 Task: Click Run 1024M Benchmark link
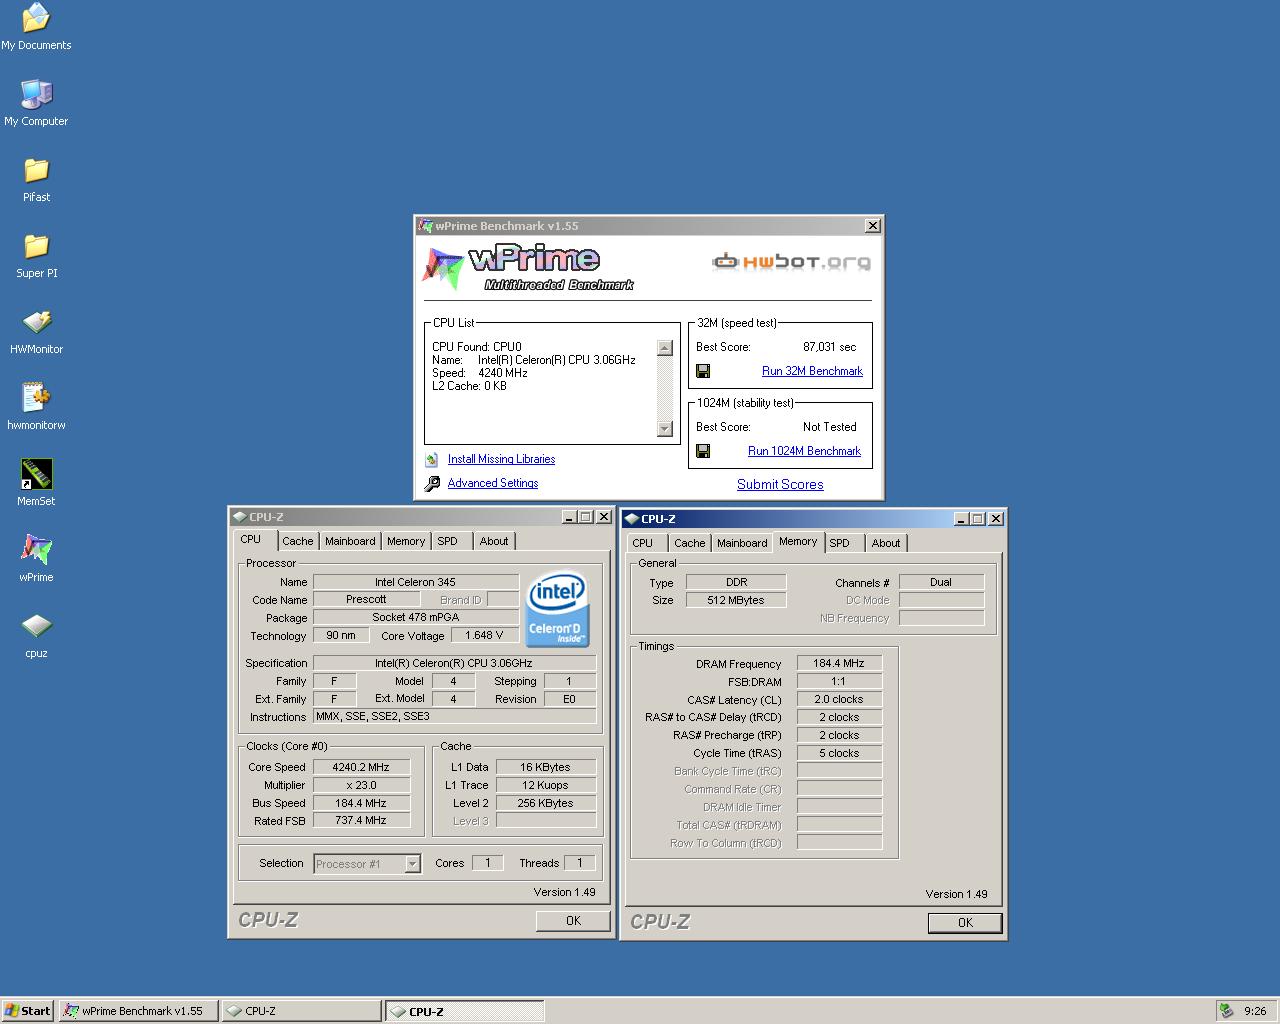click(804, 451)
